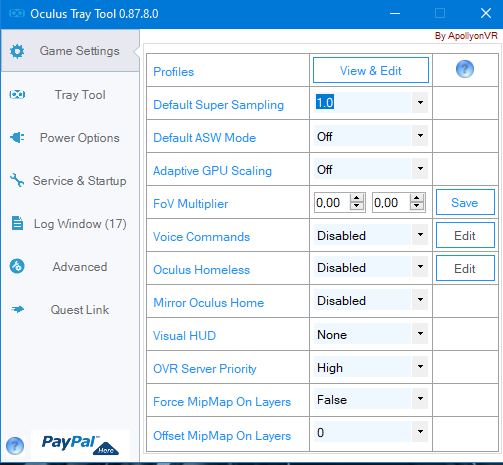
Task: Click the Oculus headset icon in title bar
Action: click(x=17, y=13)
